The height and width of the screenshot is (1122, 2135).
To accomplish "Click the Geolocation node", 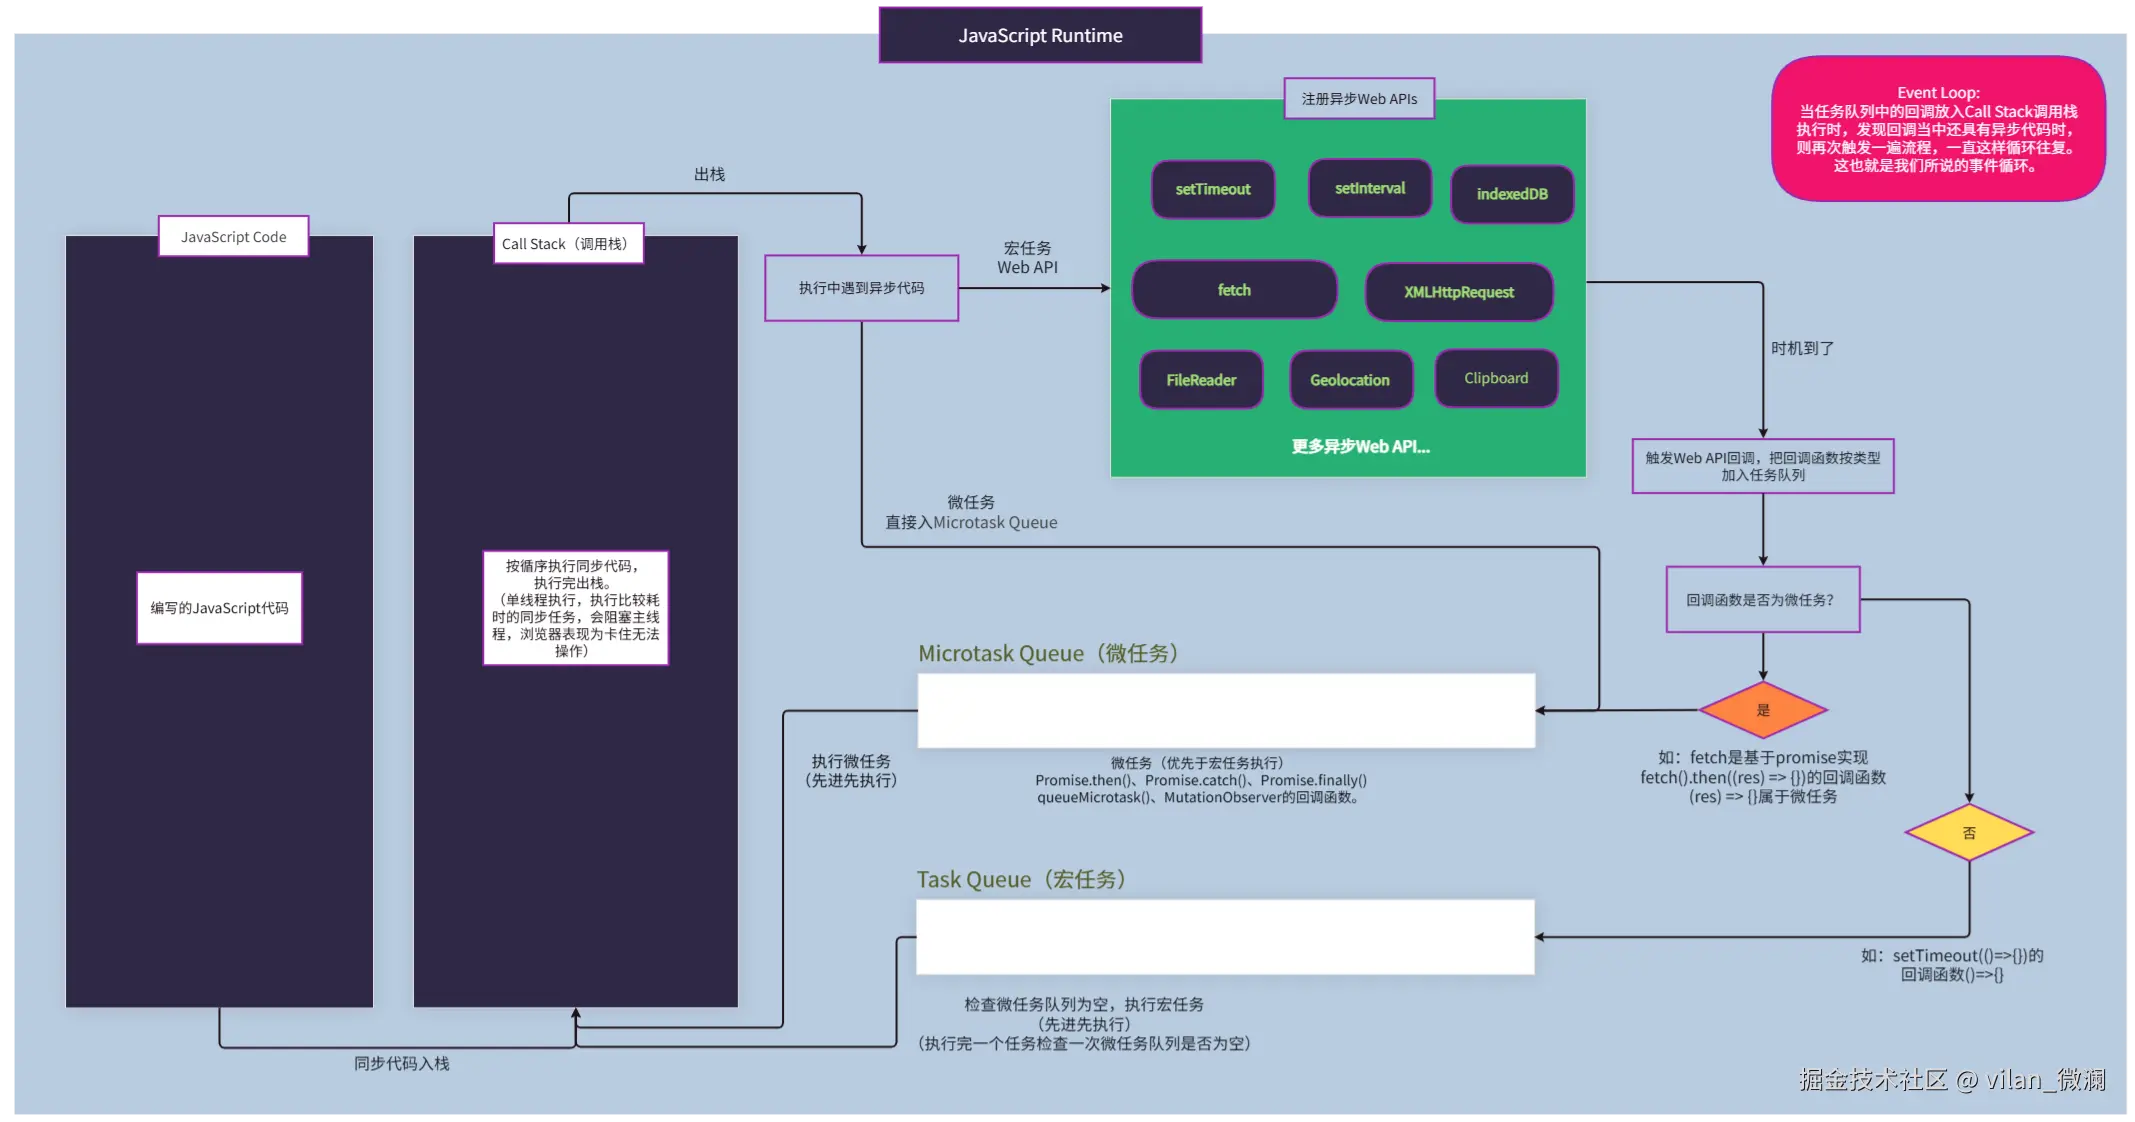I will pos(1350,380).
